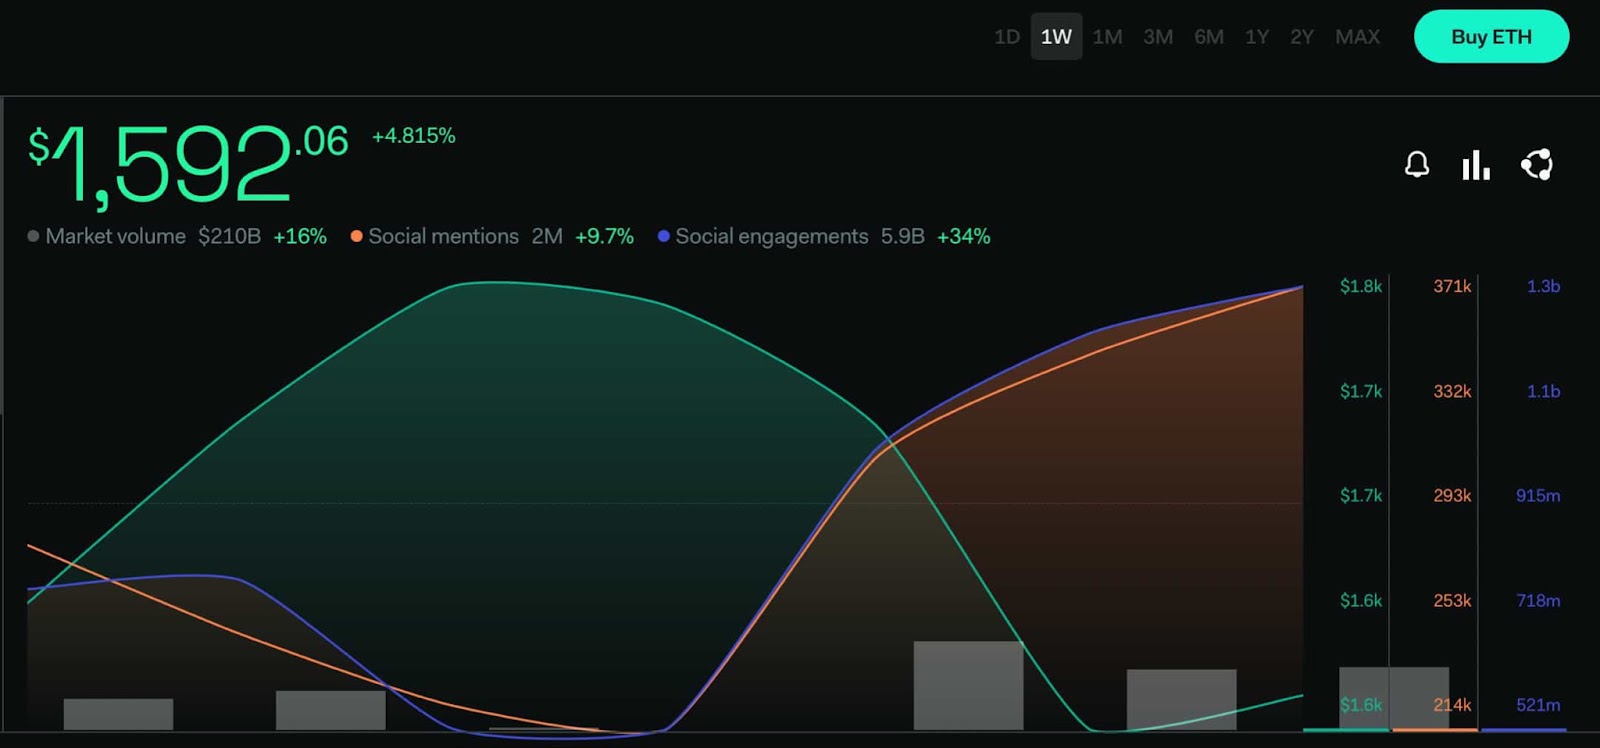Toggle the blue Social engagements legend dot
Image resolution: width=1600 pixels, height=748 pixels.
[x=663, y=236]
